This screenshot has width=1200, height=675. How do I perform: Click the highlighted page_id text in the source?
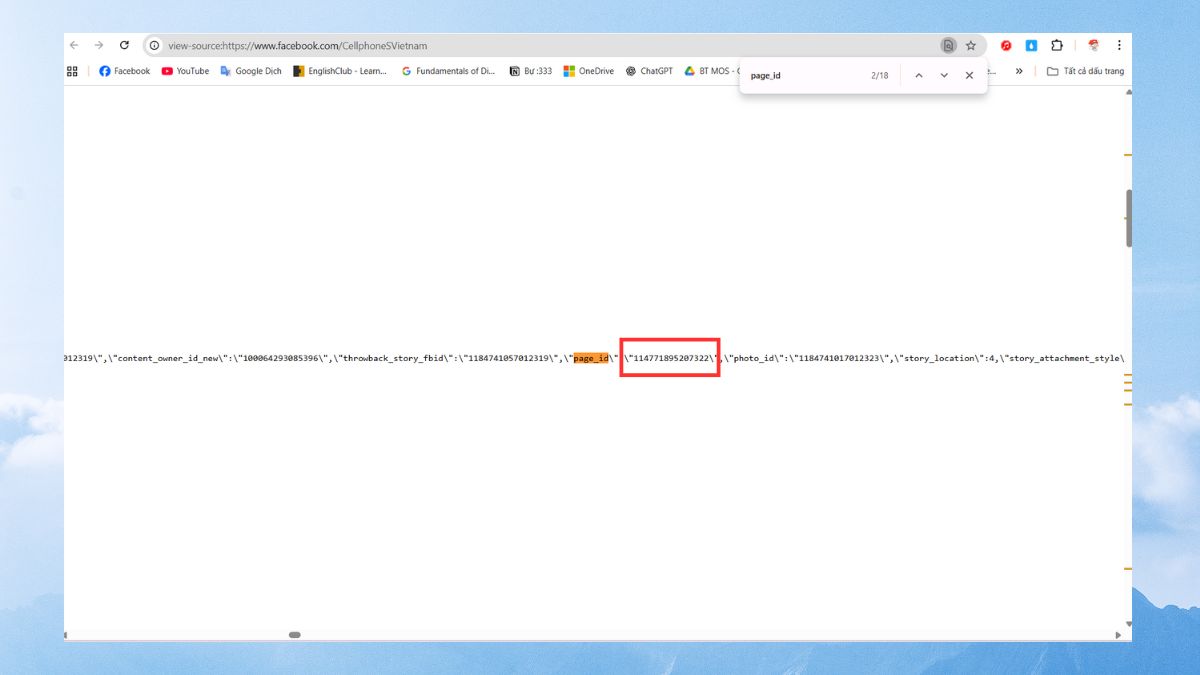[591, 358]
